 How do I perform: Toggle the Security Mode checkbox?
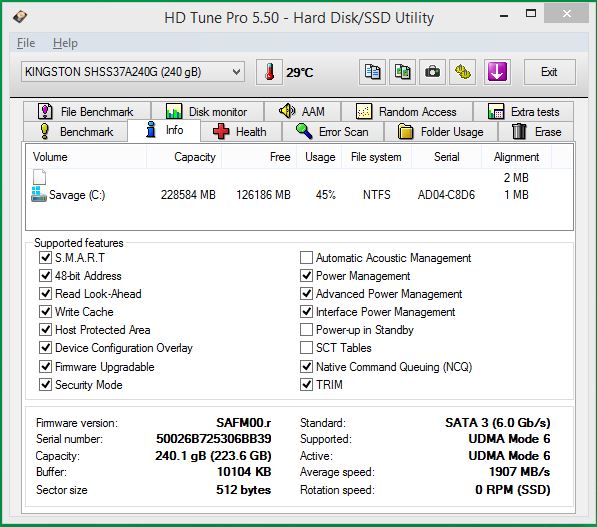click(x=45, y=384)
